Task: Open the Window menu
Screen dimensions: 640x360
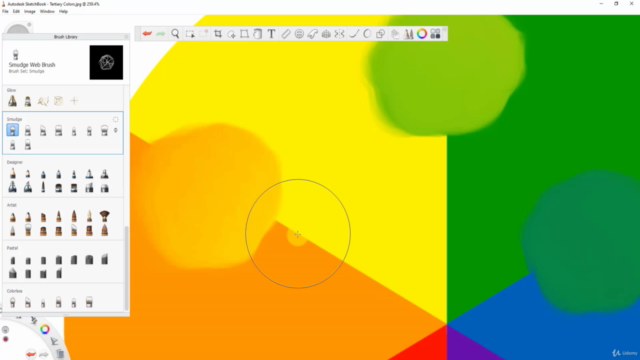Action: pyautogui.click(x=47, y=11)
